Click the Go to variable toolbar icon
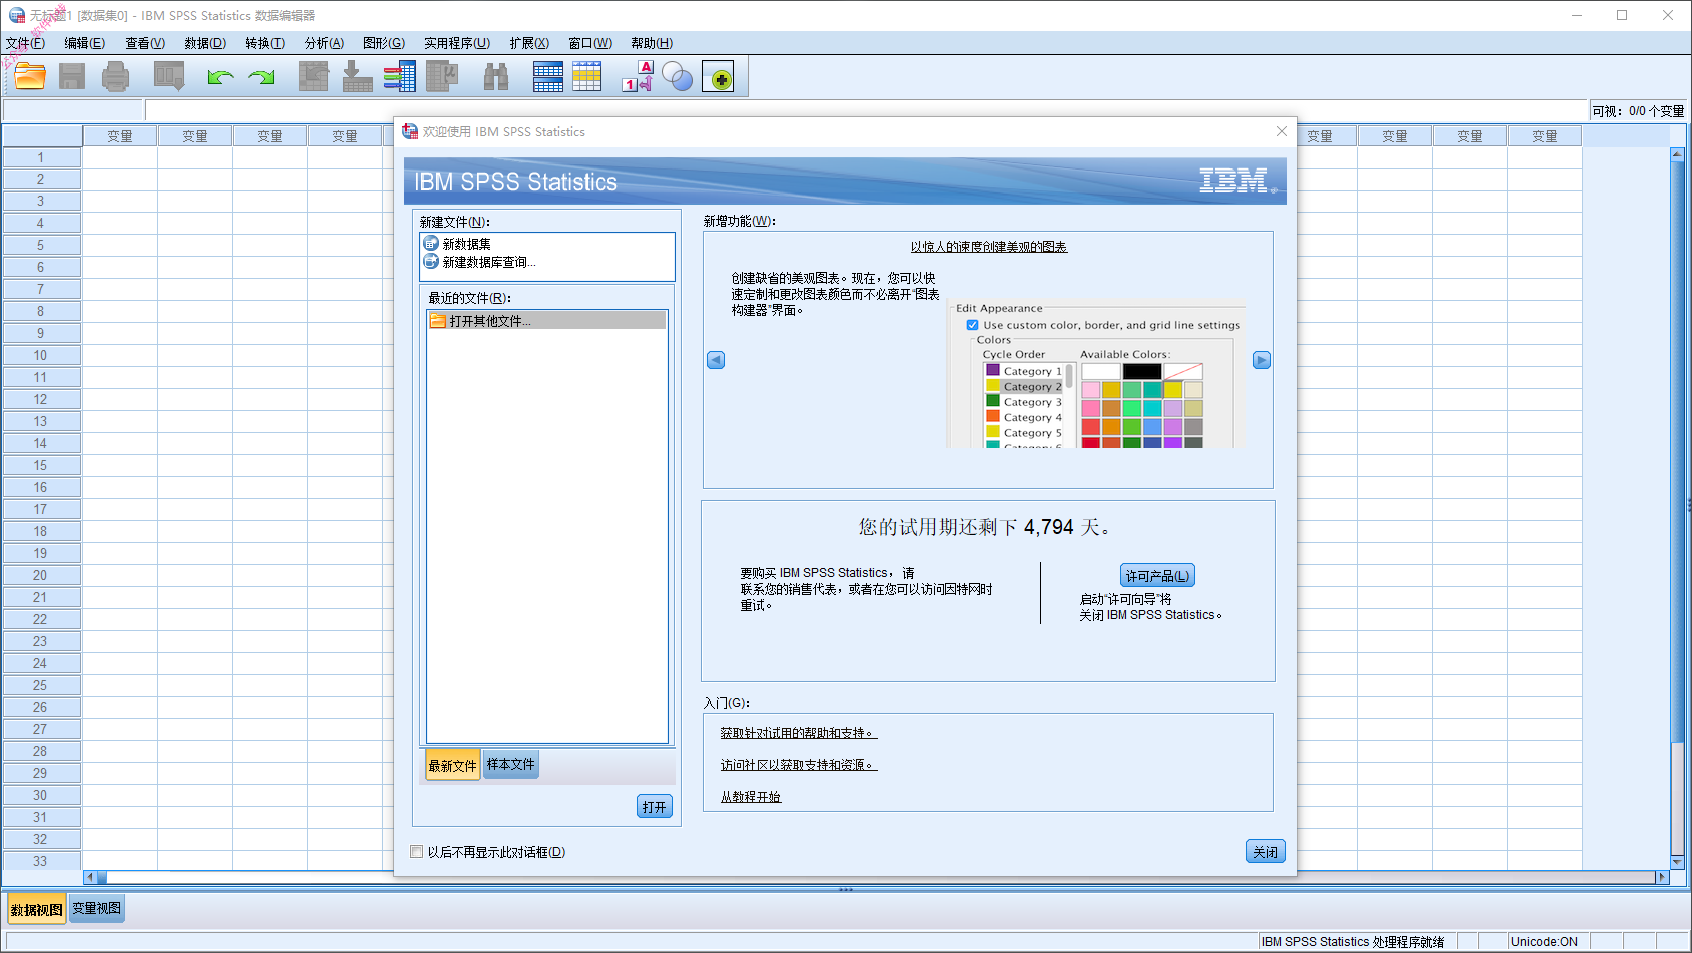 (x=357, y=77)
